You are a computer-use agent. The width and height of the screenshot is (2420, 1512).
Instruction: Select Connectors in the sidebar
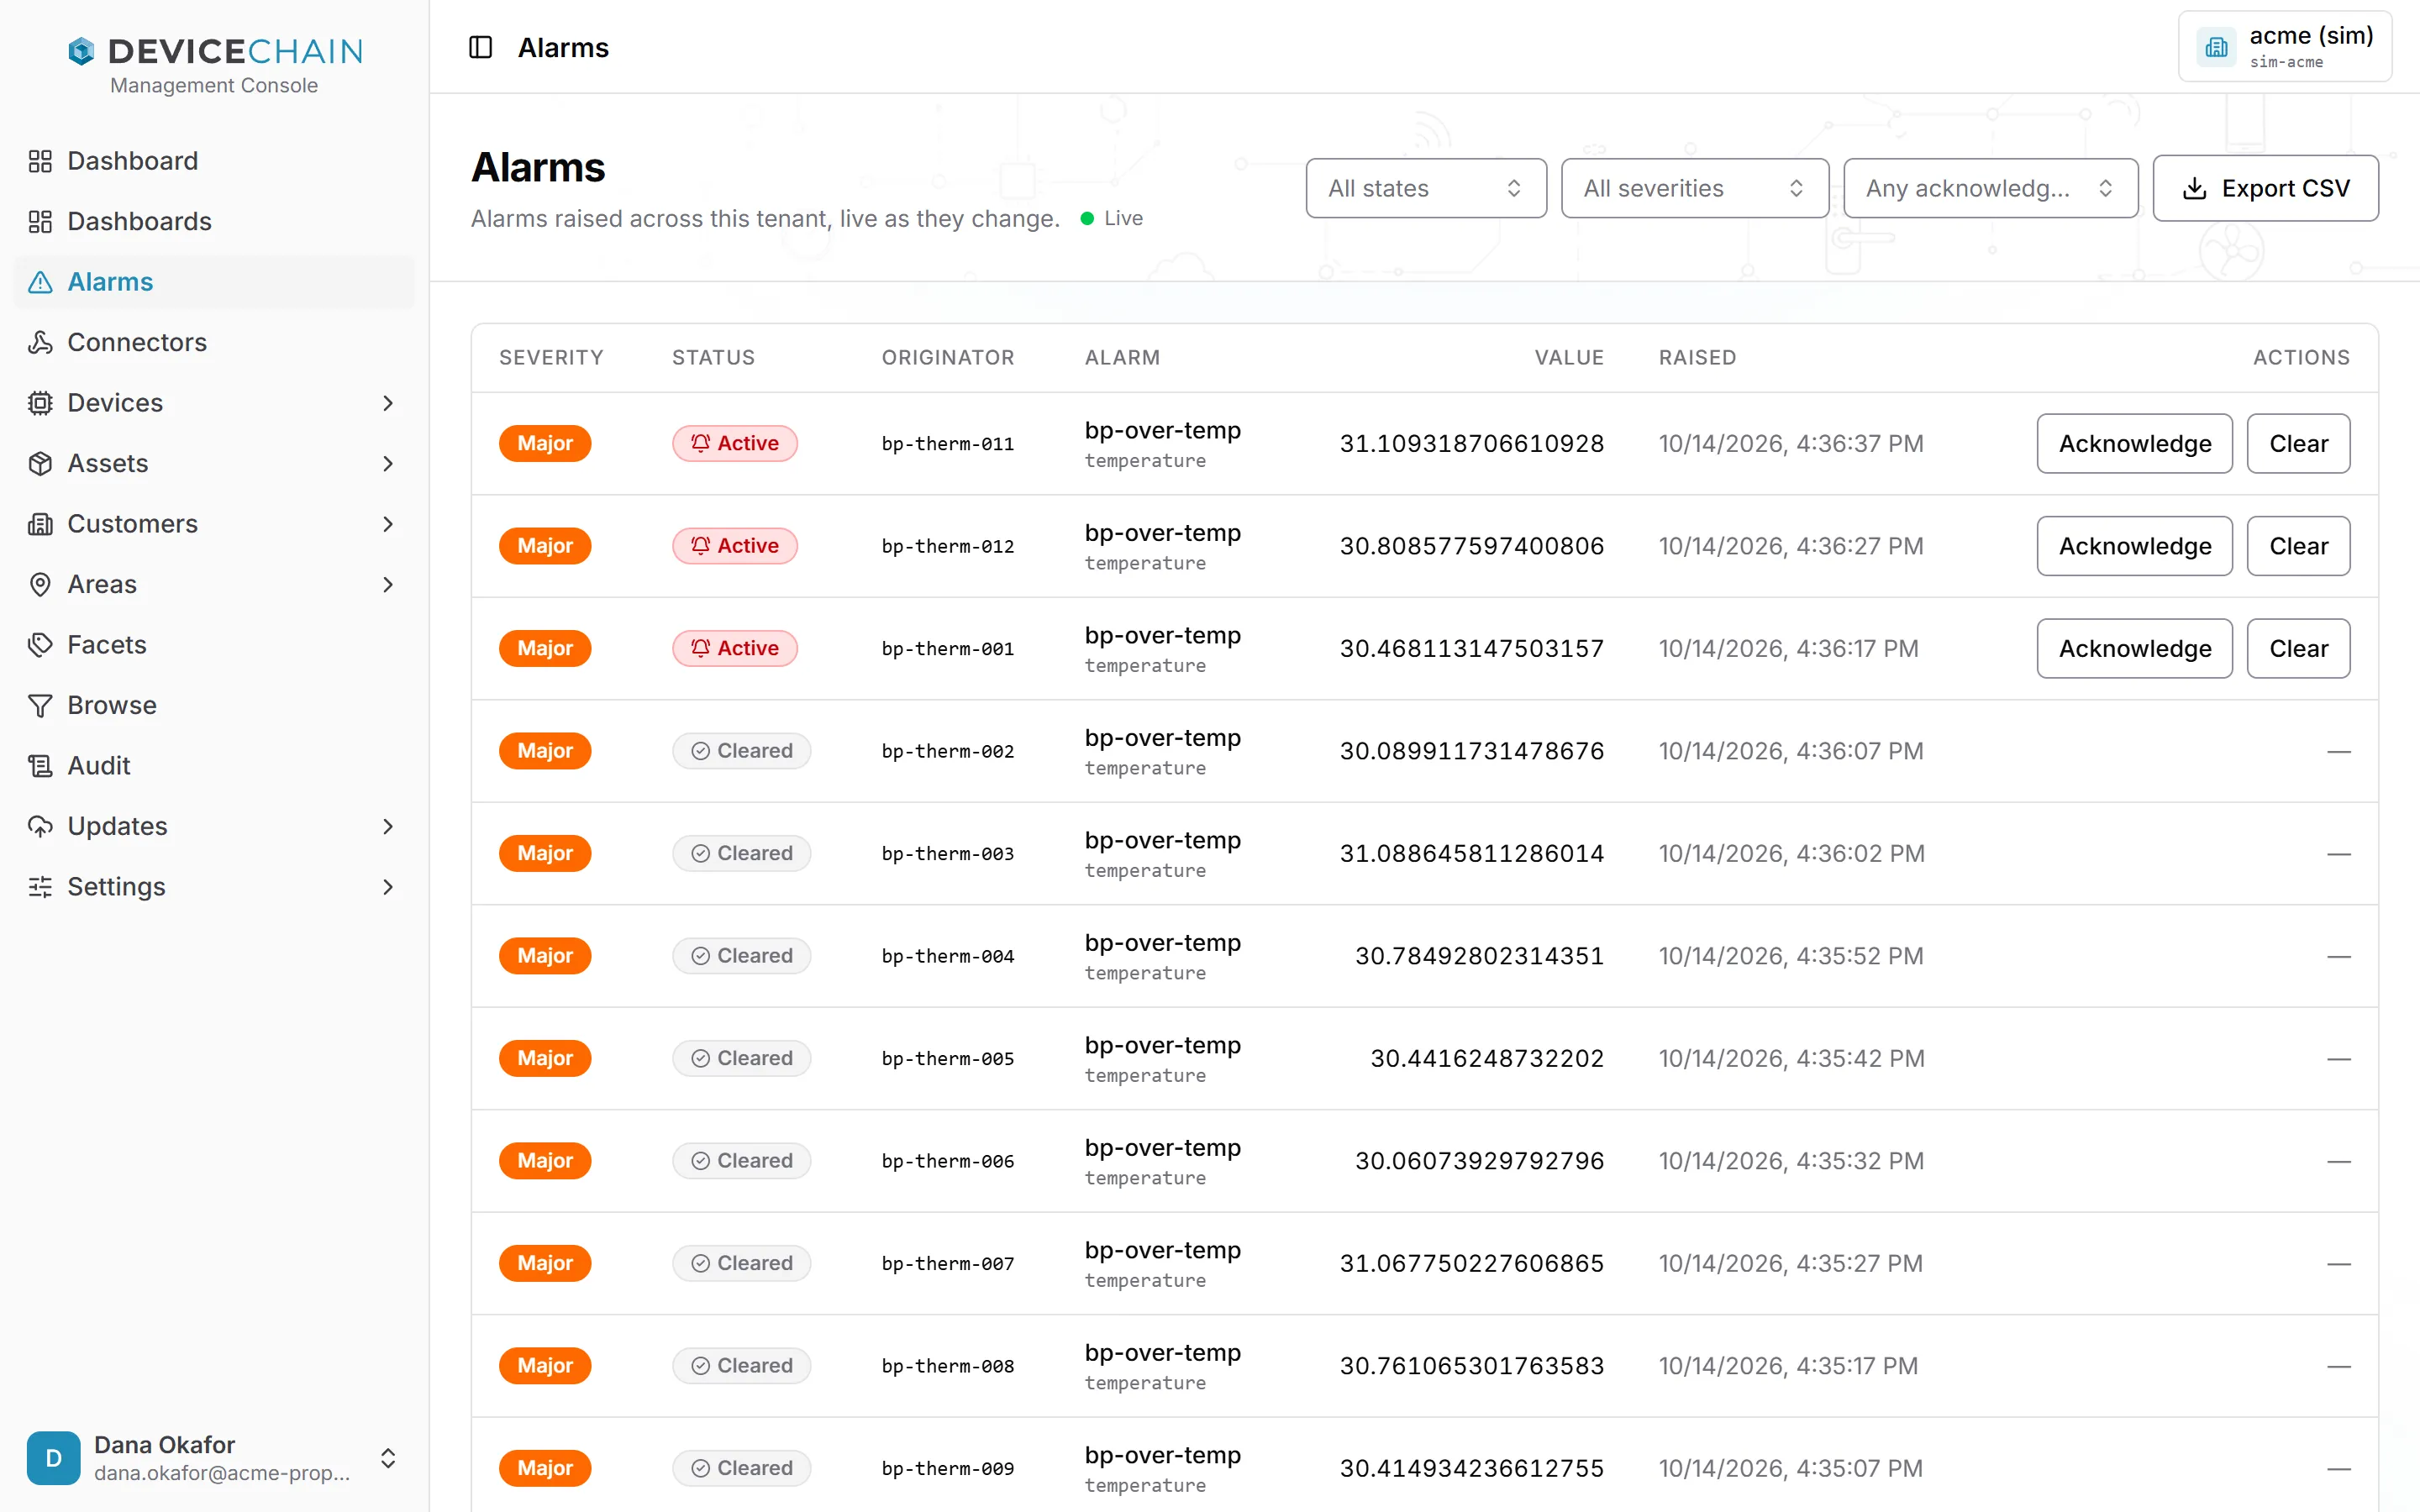click(x=214, y=342)
